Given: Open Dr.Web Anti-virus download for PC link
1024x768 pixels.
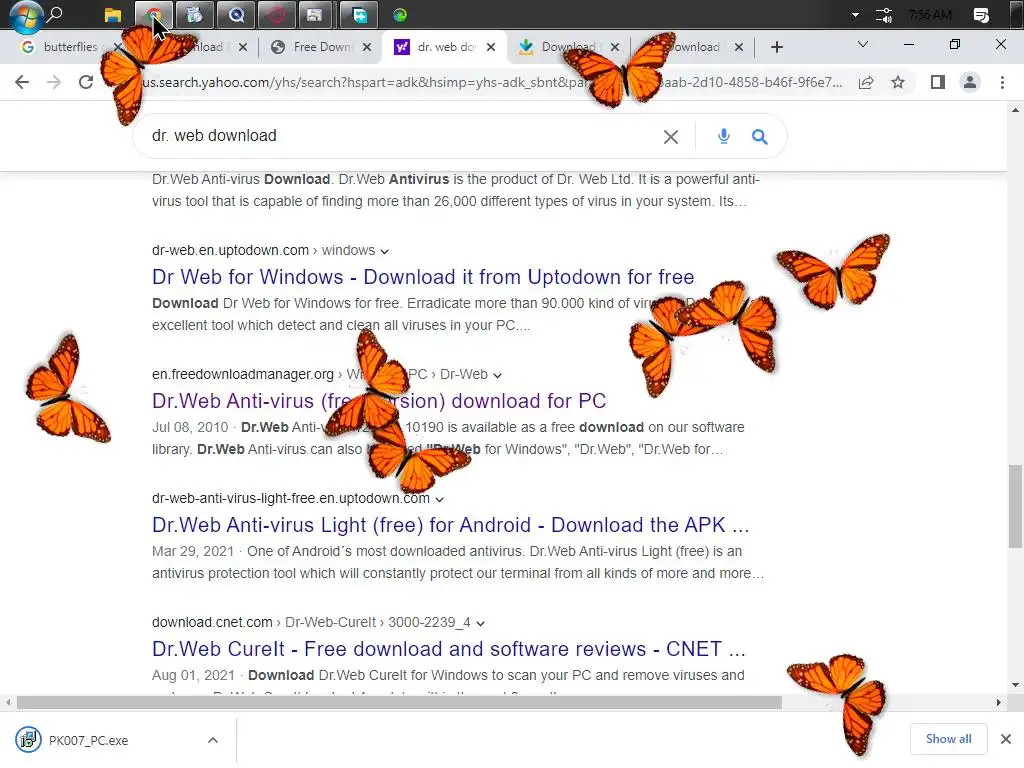Looking at the screenshot, I should tap(379, 401).
